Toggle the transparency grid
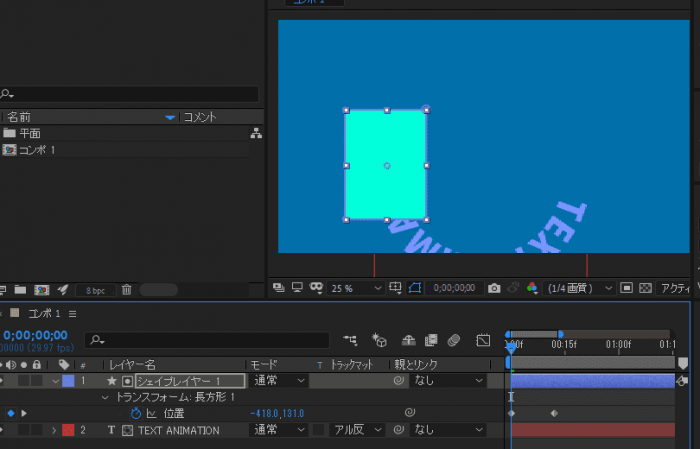This screenshot has width=700, height=449. click(645, 288)
